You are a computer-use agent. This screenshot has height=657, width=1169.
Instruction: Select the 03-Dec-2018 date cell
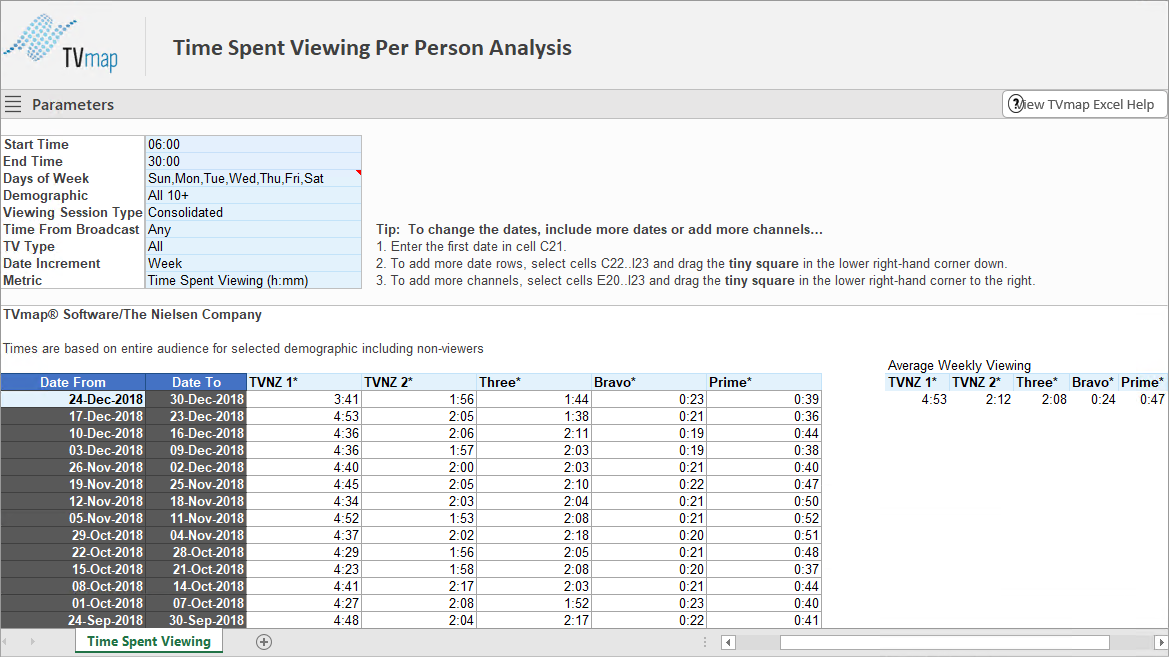click(x=73, y=450)
